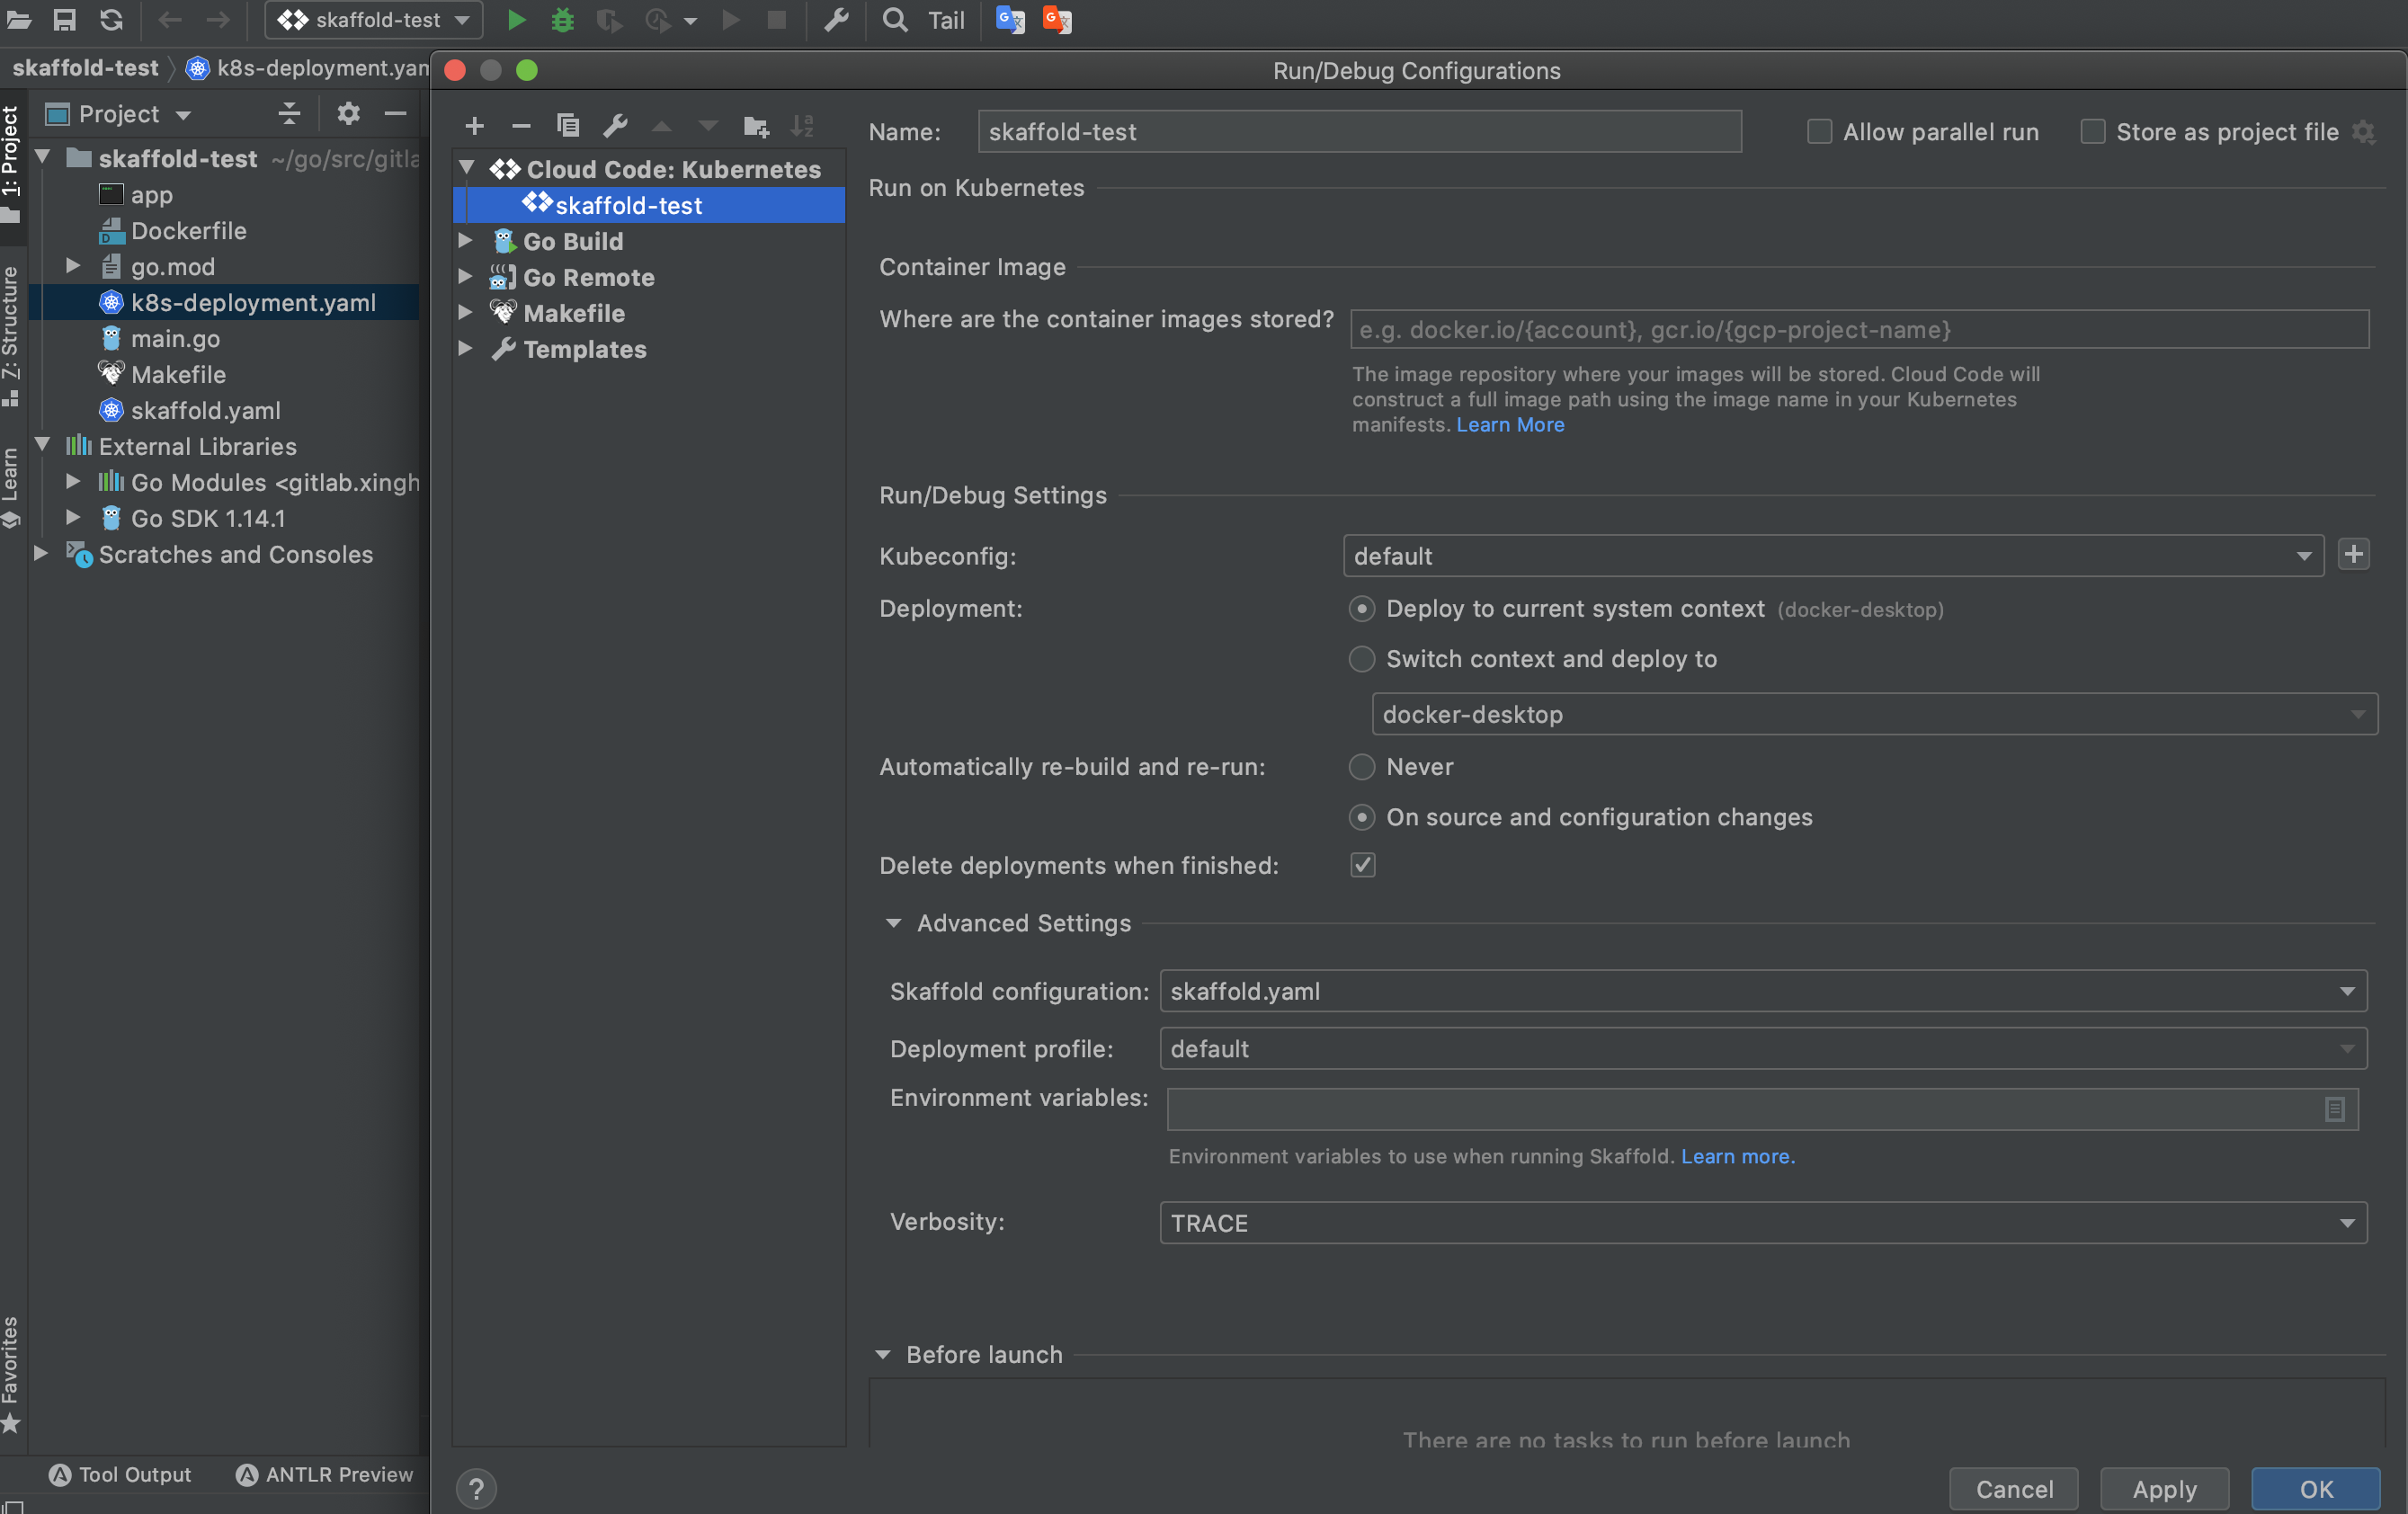Select Never for automatic re-build
2408x1514 pixels.
1361,767
